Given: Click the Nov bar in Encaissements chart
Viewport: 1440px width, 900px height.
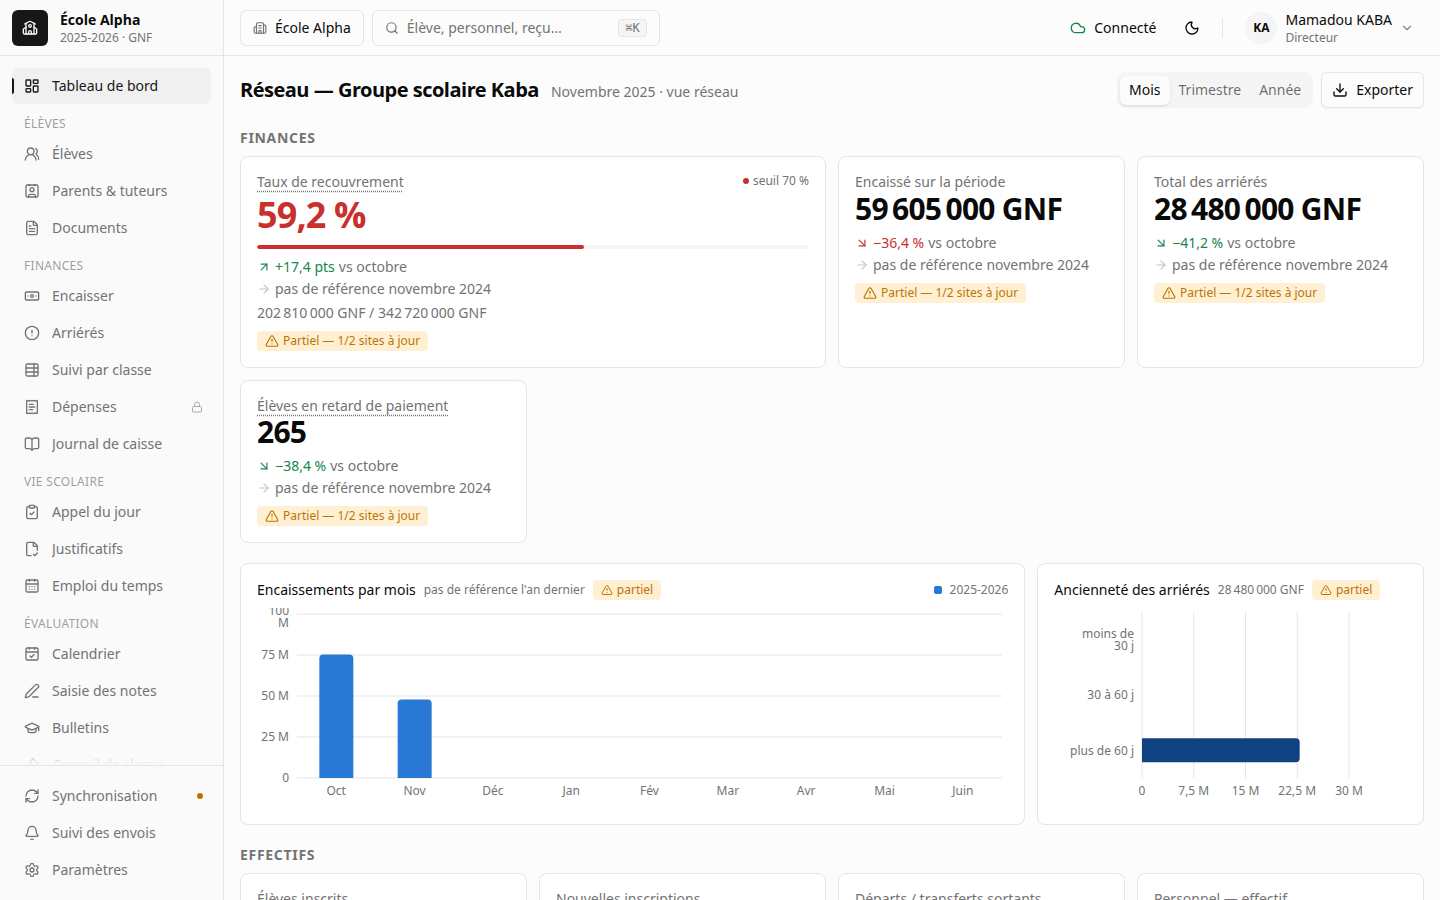Looking at the screenshot, I should pyautogui.click(x=415, y=739).
